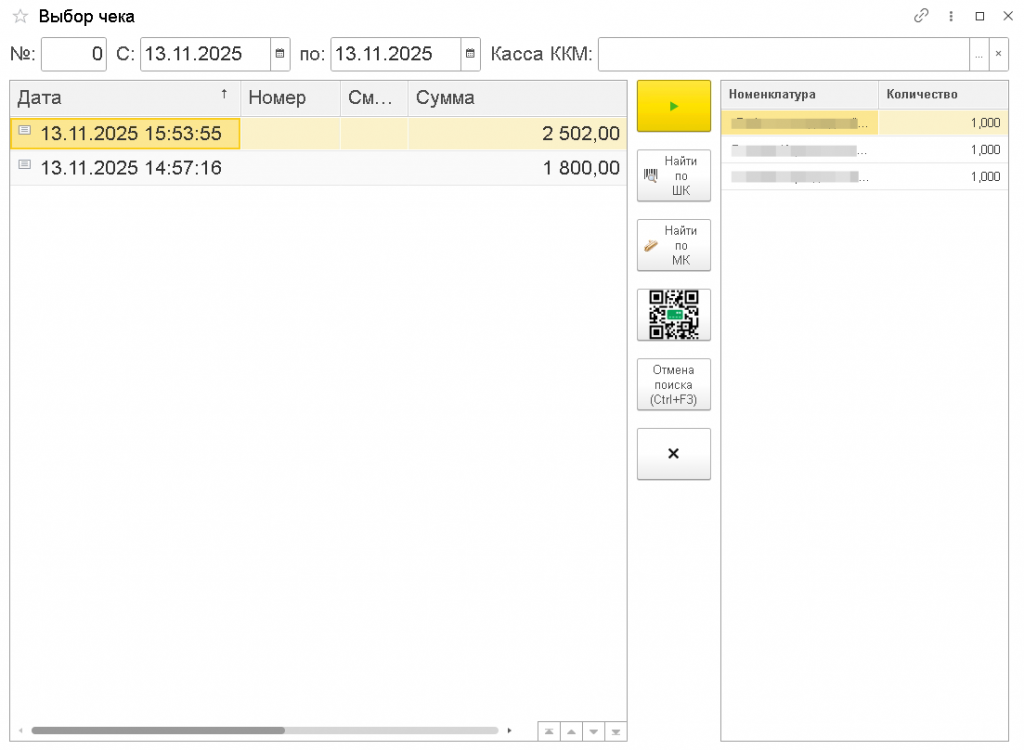Open the calendar picker for the end date
The width and height of the screenshot is (1024, 750).
(470, 54)
